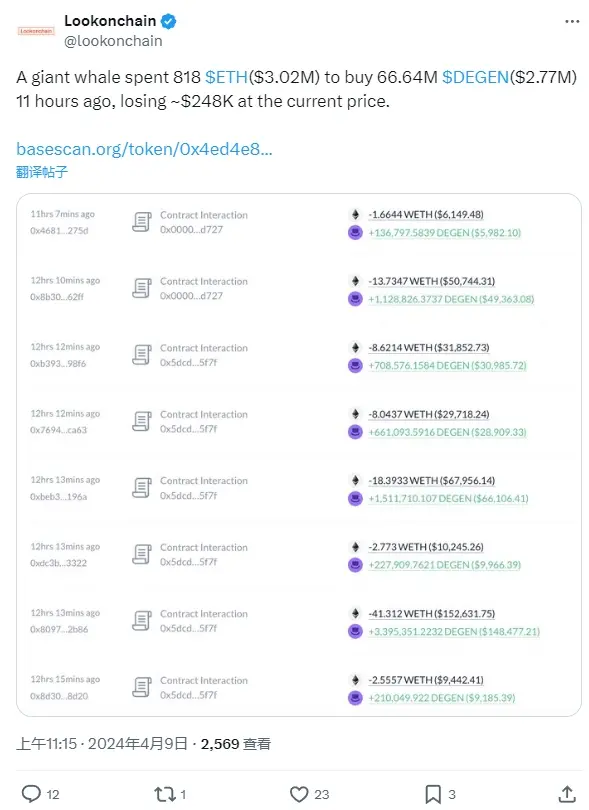Repost using the retweet arrows icon
Screen dimensions: 589x810
(x=165, y=794)
